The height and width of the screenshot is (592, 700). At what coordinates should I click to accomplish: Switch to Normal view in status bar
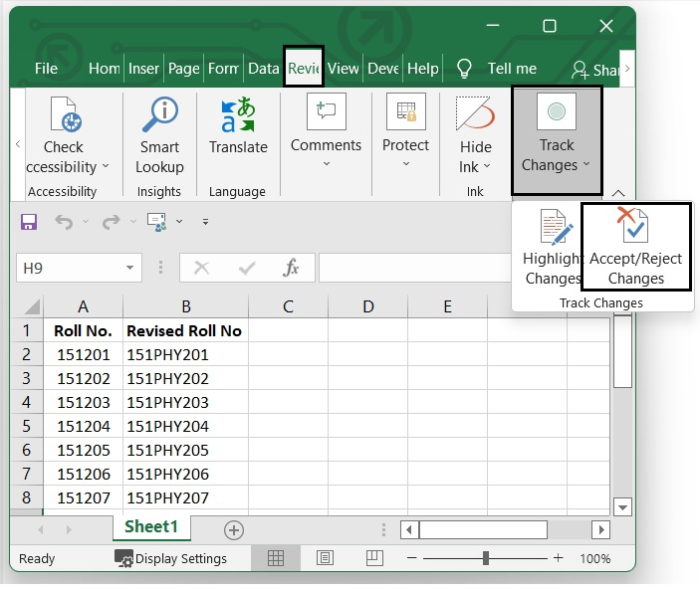(x=276, y=558)
